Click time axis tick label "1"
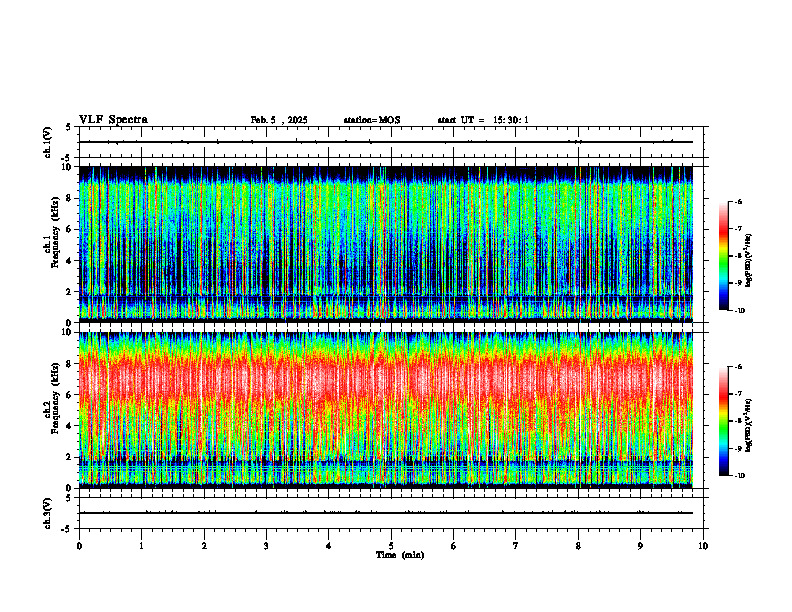 coord(141,546)
